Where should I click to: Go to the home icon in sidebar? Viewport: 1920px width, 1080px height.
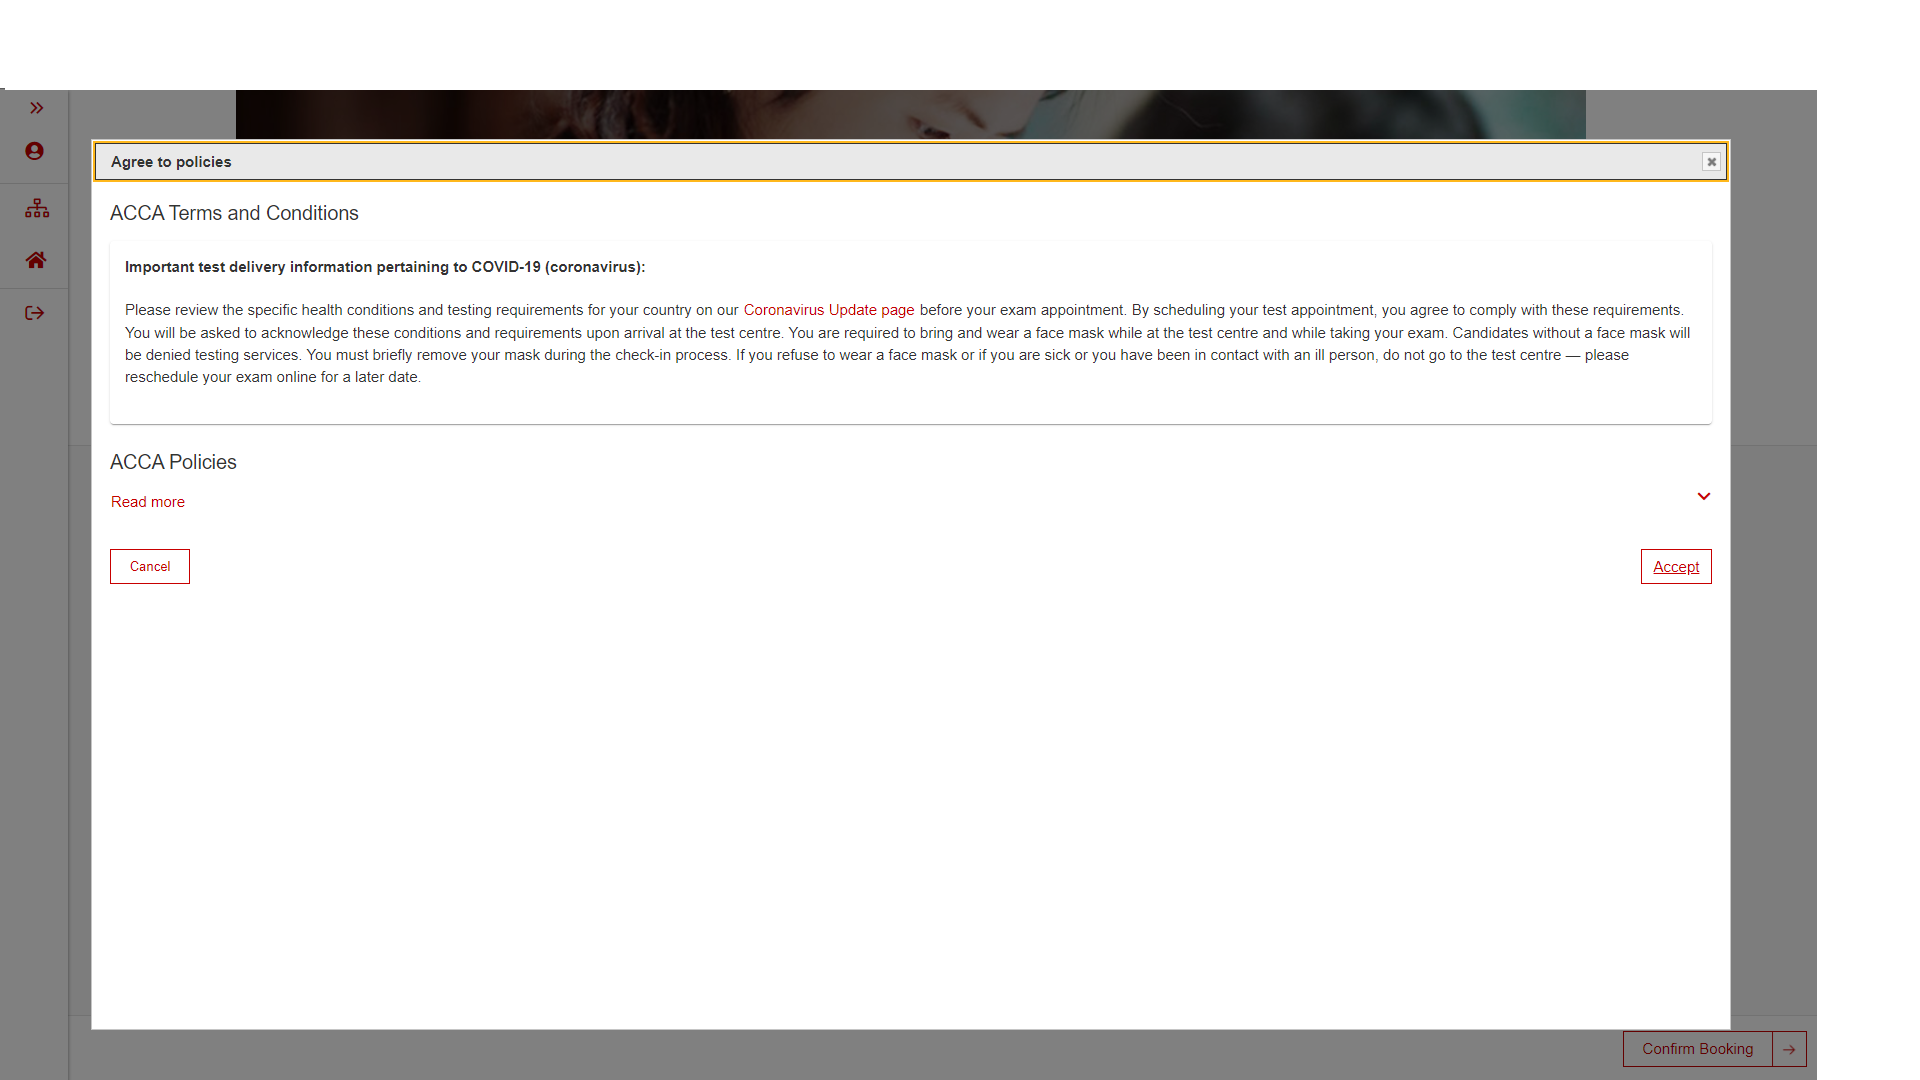pos(36,260)
